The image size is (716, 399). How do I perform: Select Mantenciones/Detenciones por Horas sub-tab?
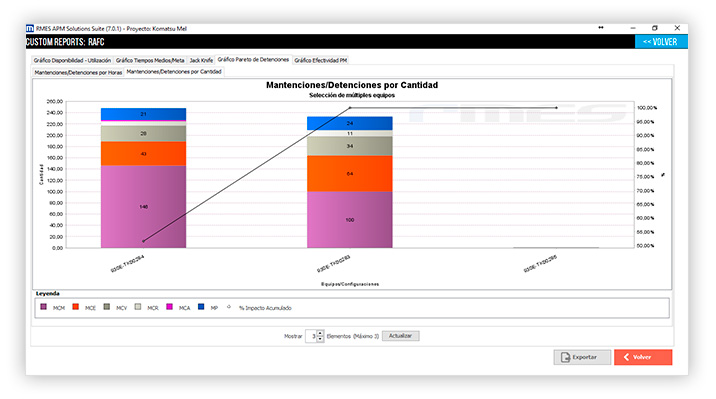[78, 73]
